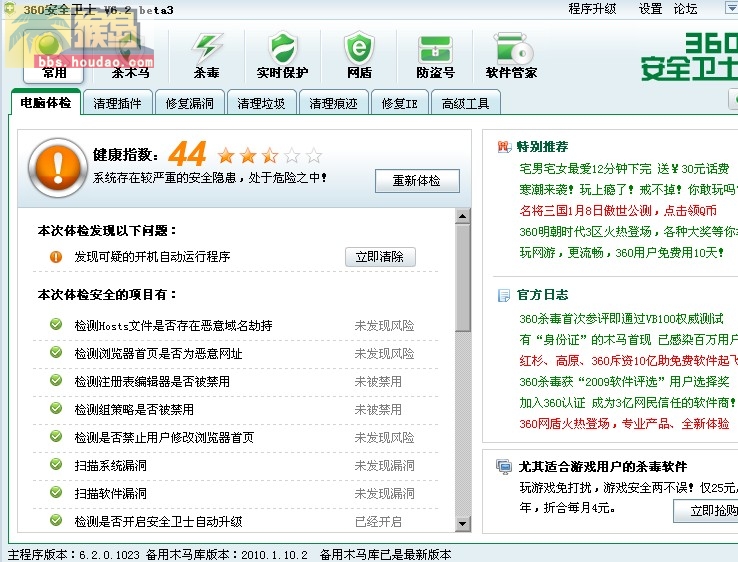738x562 pixels.
Task: Open the 实时保护 shield icon
Action: pyautogui.click(x=282, y=56)
